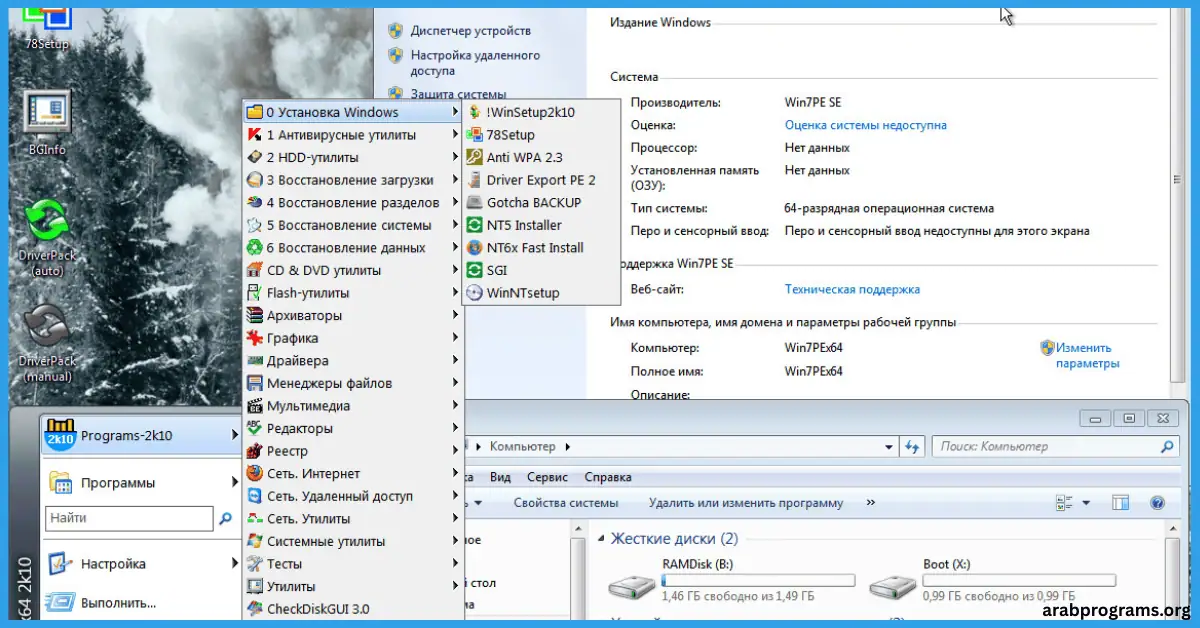Click the NT5 Installer icon

click(474, 225)
